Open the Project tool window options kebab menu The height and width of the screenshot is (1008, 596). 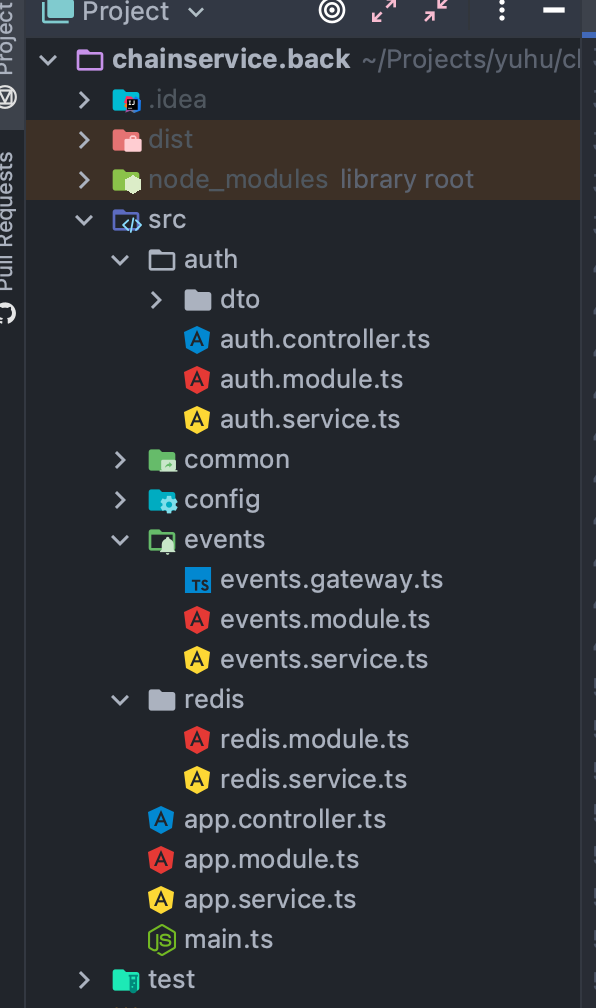[x=501, y=13]
